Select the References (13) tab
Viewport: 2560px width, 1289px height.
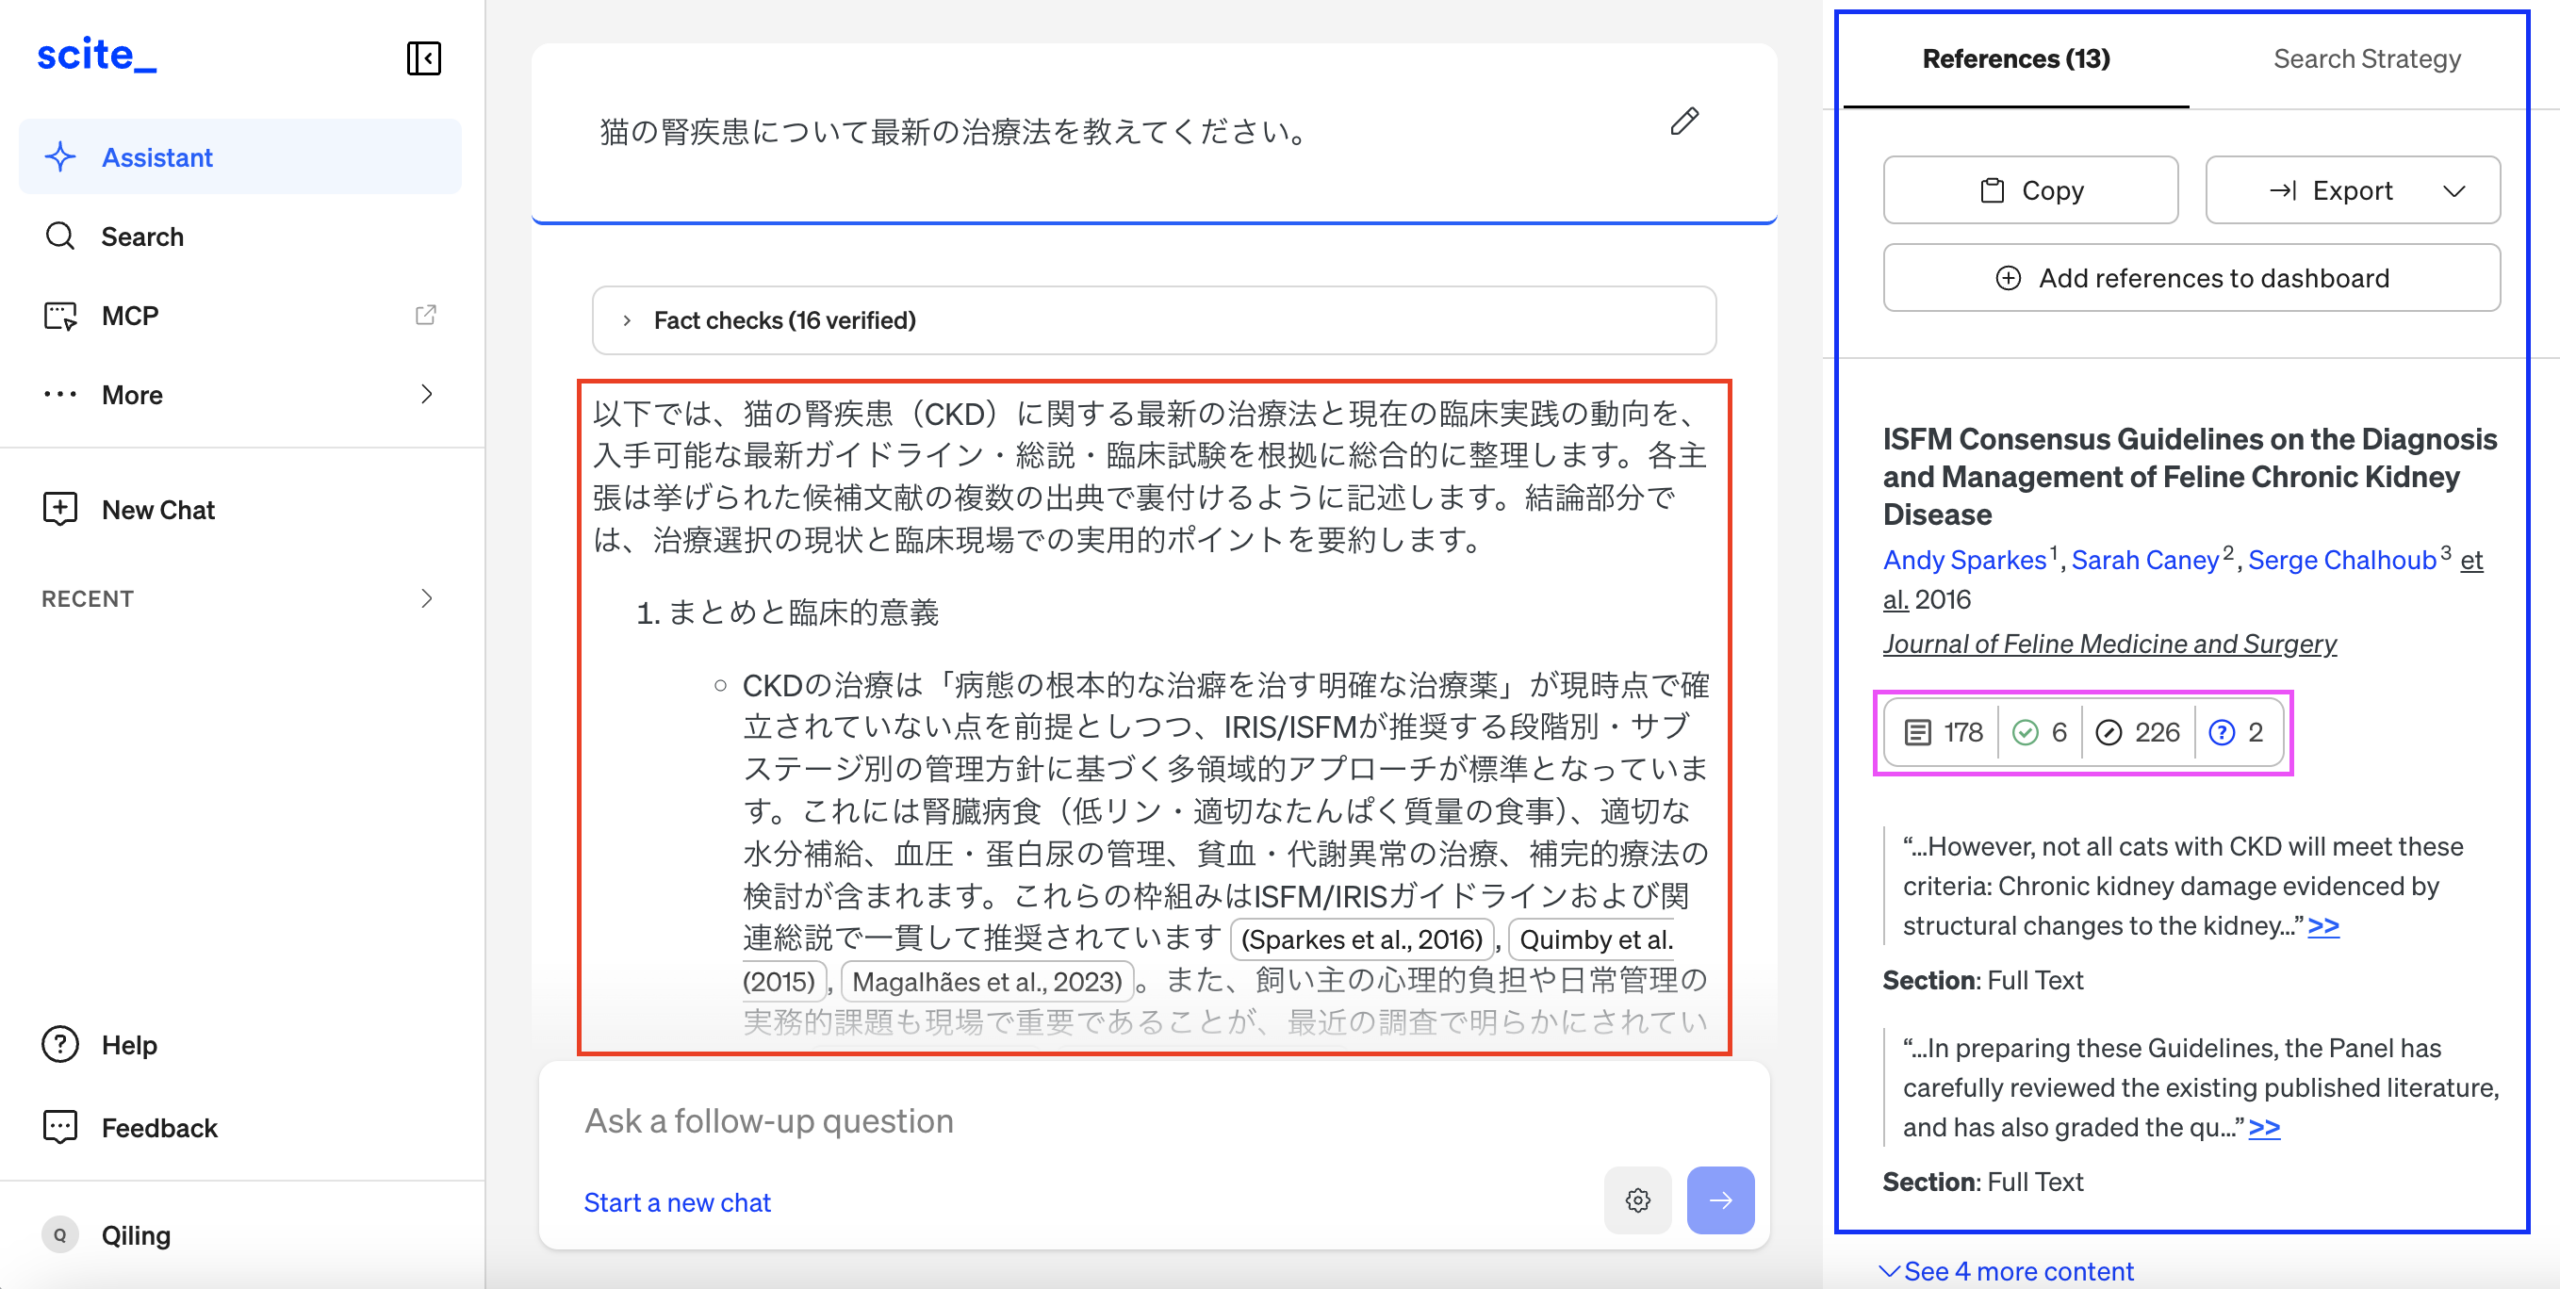[x=2015, y=59]
